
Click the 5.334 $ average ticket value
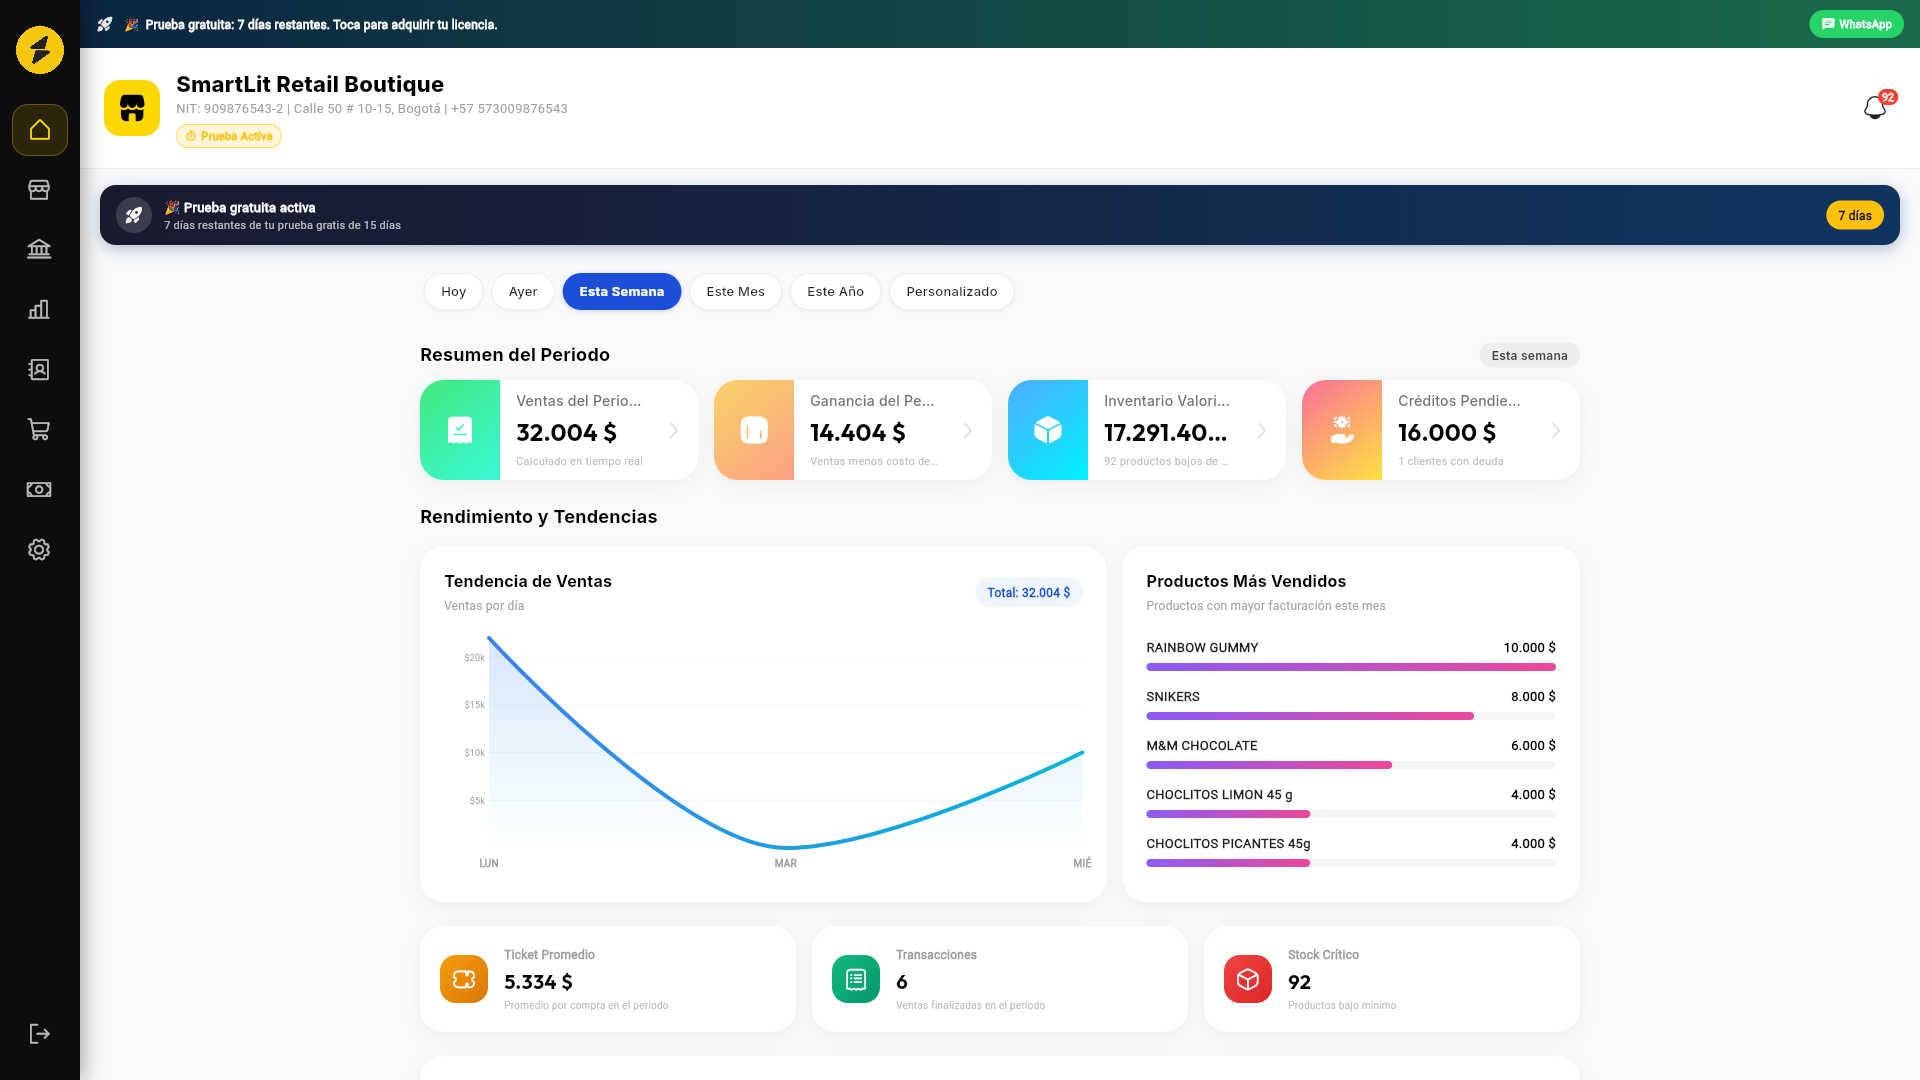(x=538, y=982)
